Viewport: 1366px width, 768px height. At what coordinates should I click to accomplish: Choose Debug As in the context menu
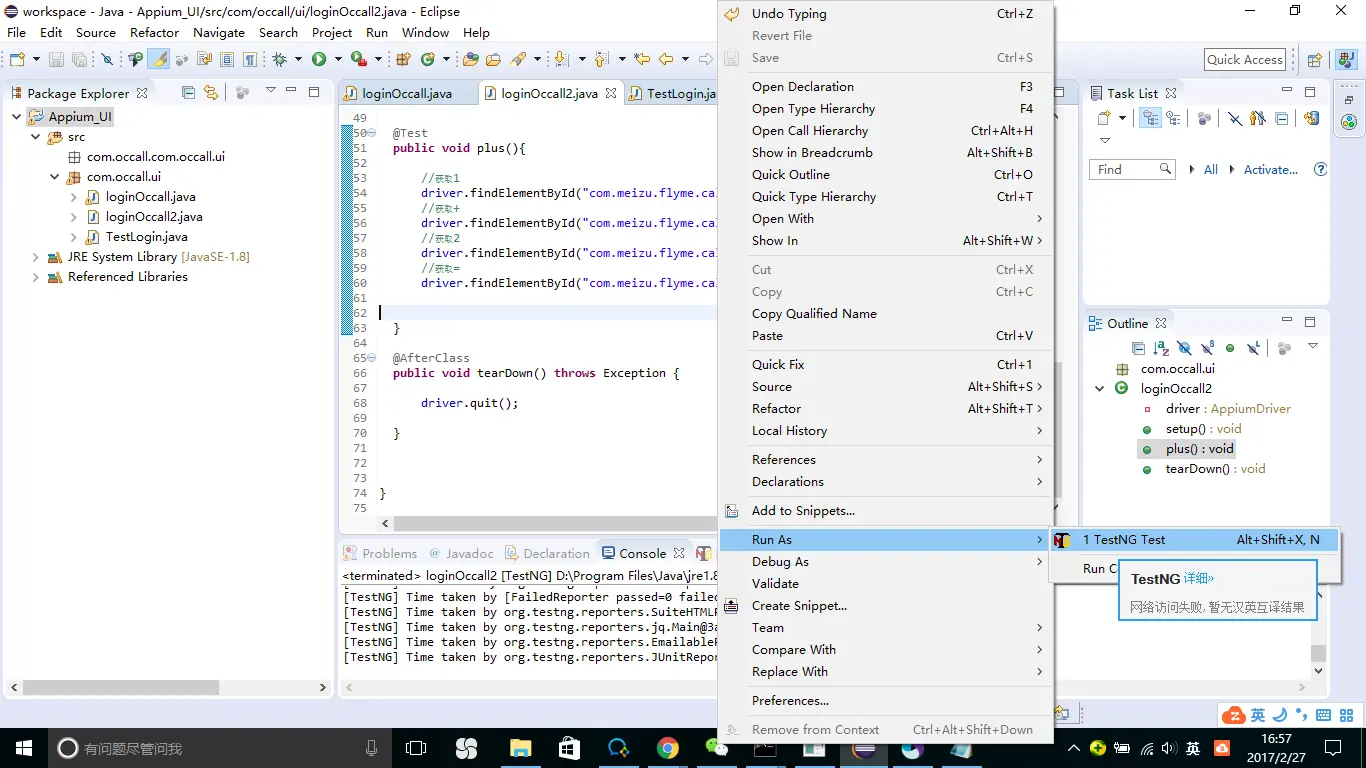tap(886, 562)
